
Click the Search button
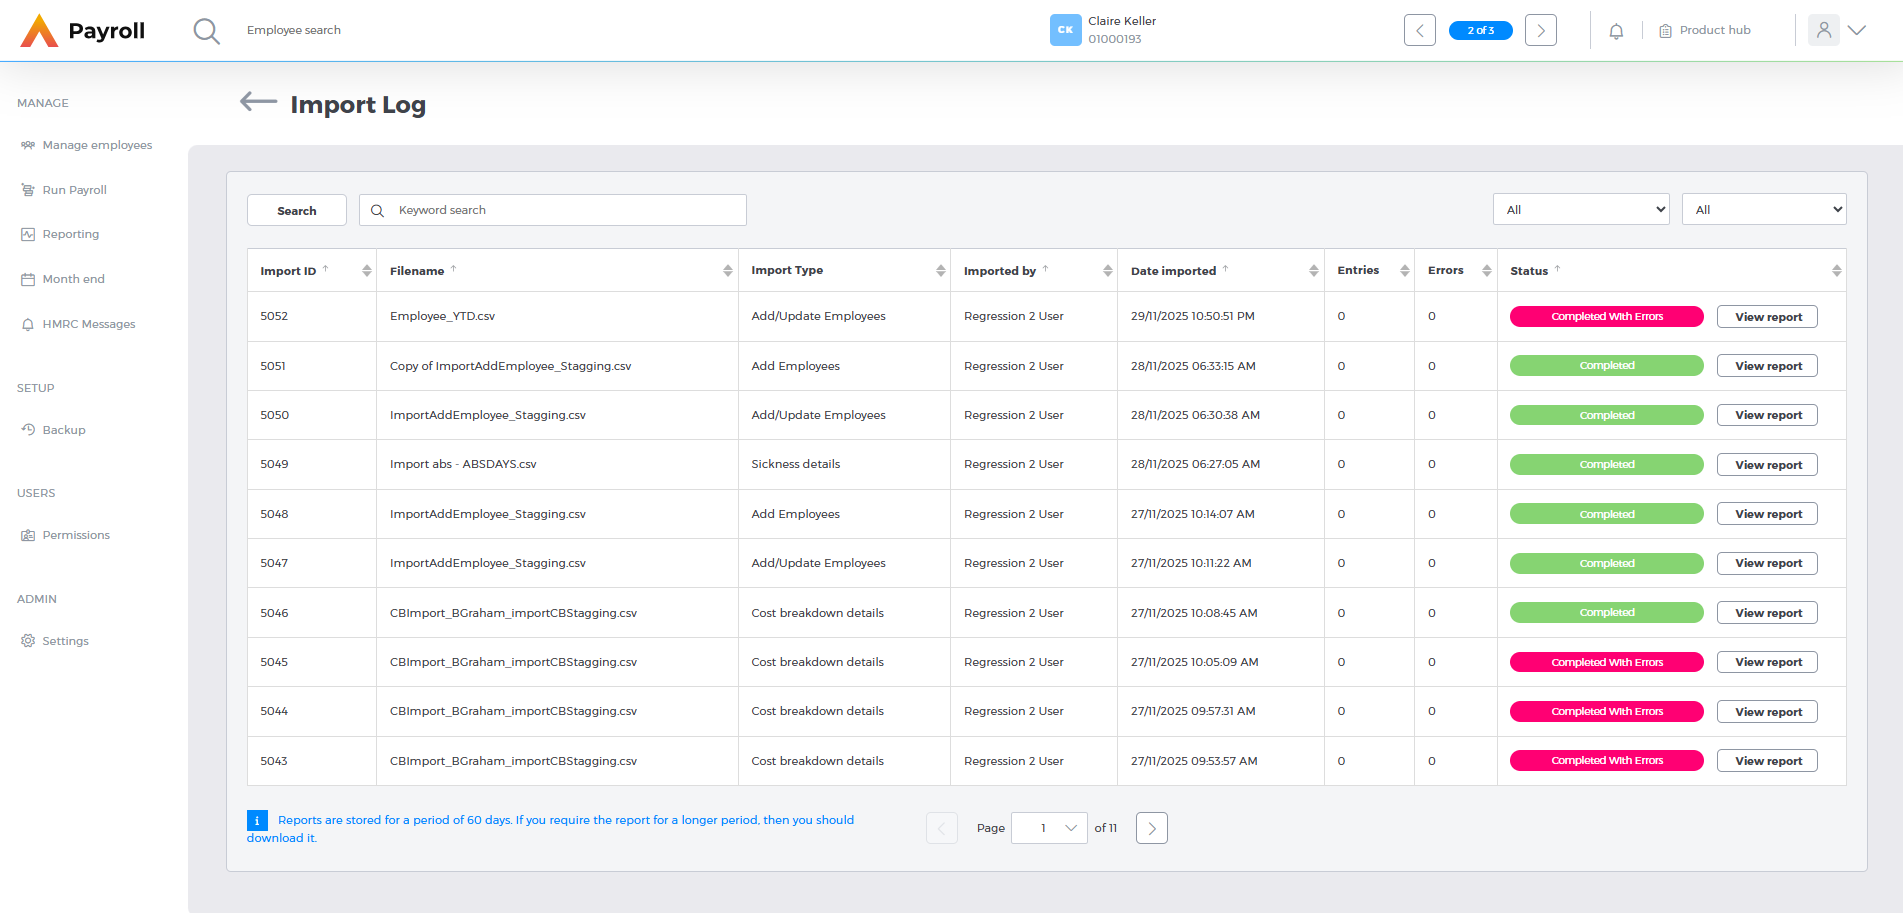pos(296,211)
